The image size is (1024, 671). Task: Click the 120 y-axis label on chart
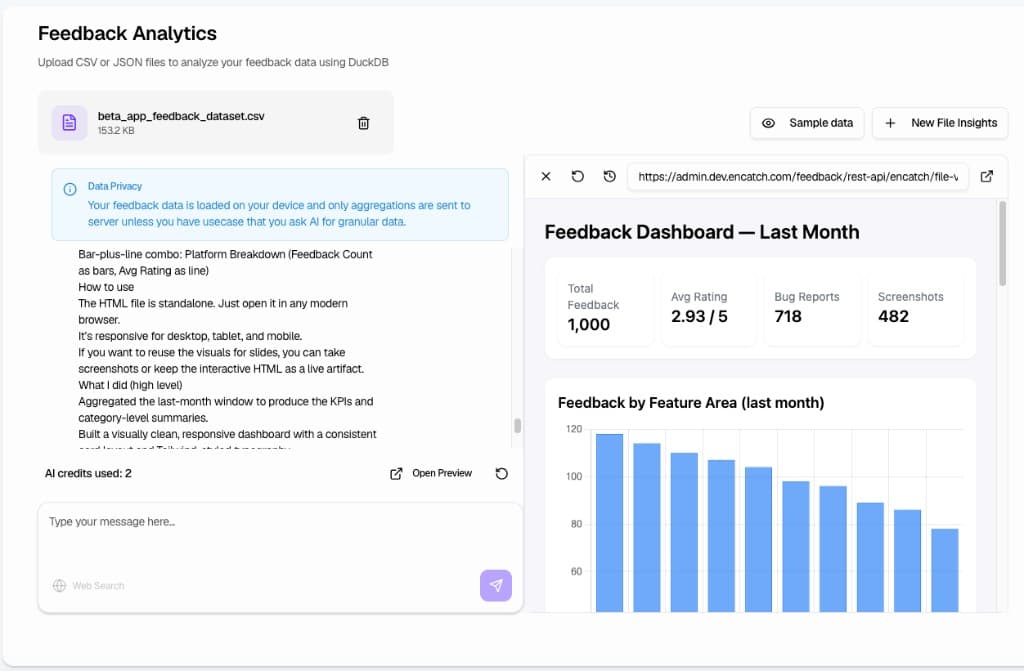click(x=574, y=429)
